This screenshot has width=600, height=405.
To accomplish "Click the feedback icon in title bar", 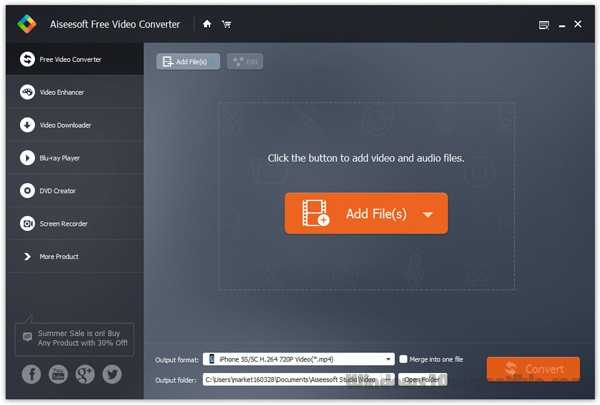I will 544,24.
